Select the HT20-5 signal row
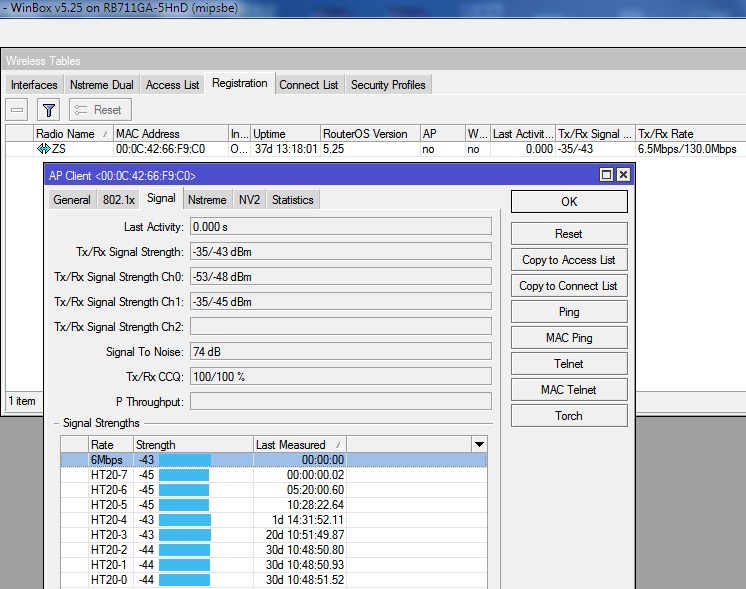746x589 pixels. pos(274,505)
